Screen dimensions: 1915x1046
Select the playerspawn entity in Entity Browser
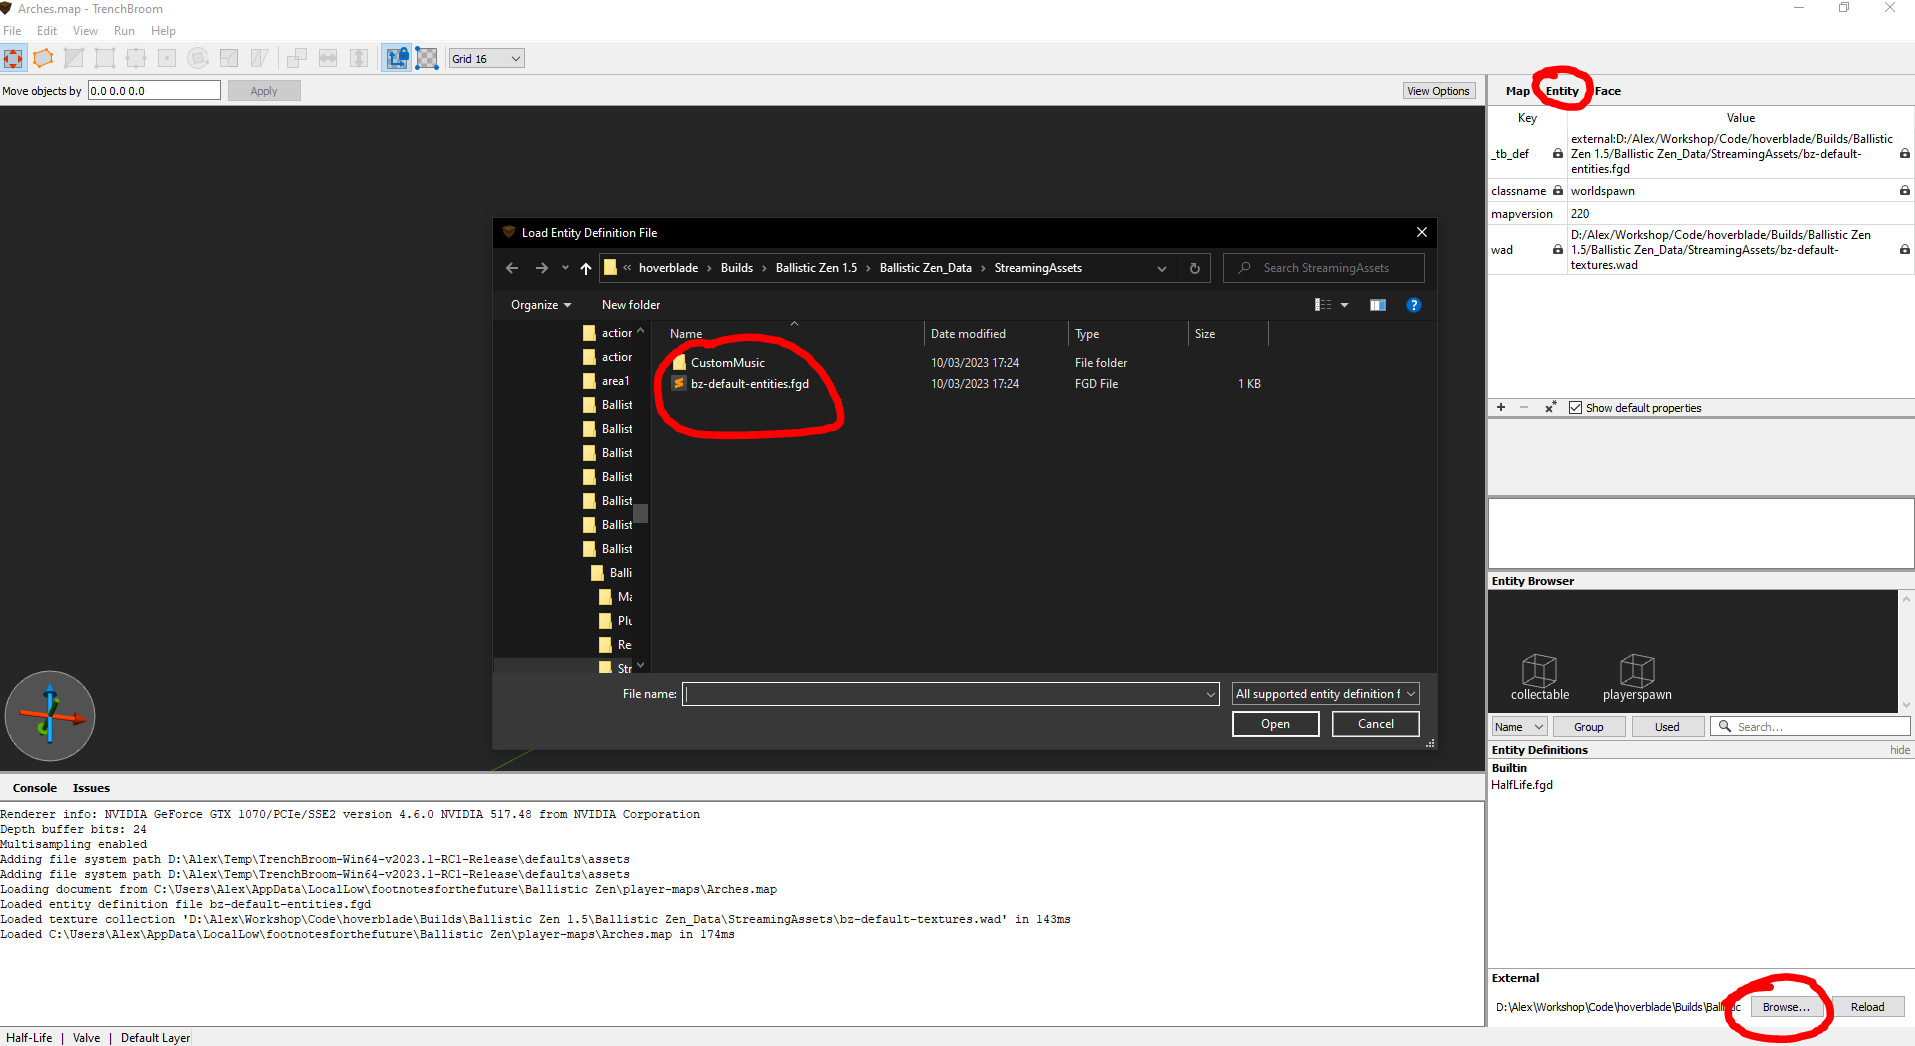pos(1636,677)
